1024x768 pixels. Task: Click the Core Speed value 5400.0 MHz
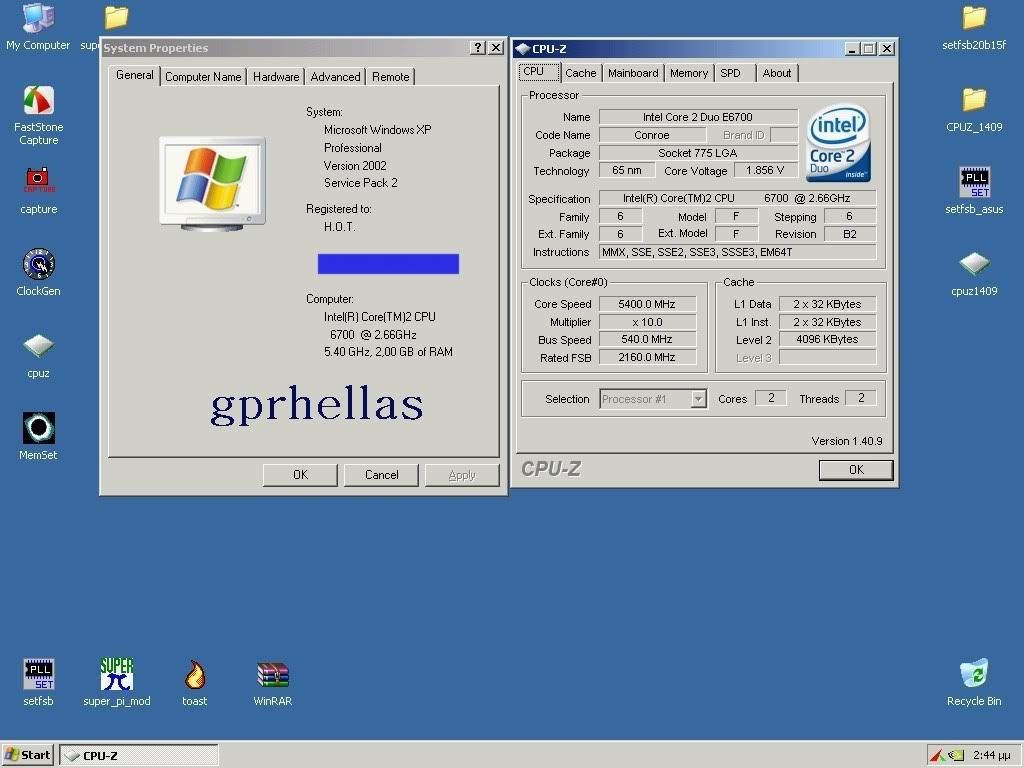647,304
